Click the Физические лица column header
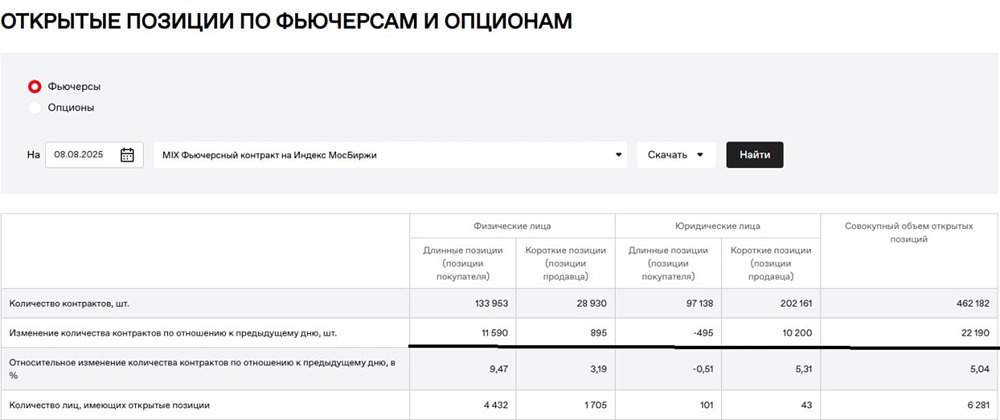The image size is (1000, 420). coord(512,226)
